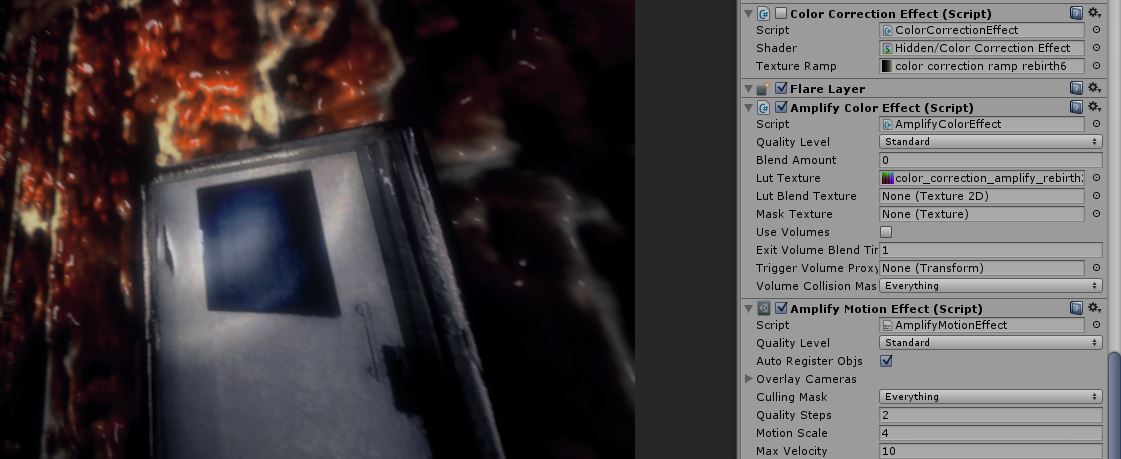1121x459 pixels.
Task: Click the Flare Layer component icon
Action: point(764,89)
